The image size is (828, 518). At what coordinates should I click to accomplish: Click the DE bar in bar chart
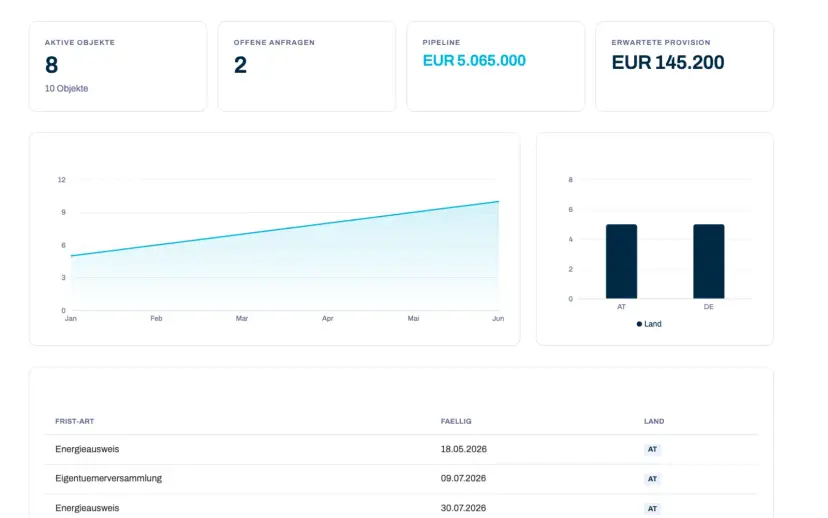[x=709, y=261]
